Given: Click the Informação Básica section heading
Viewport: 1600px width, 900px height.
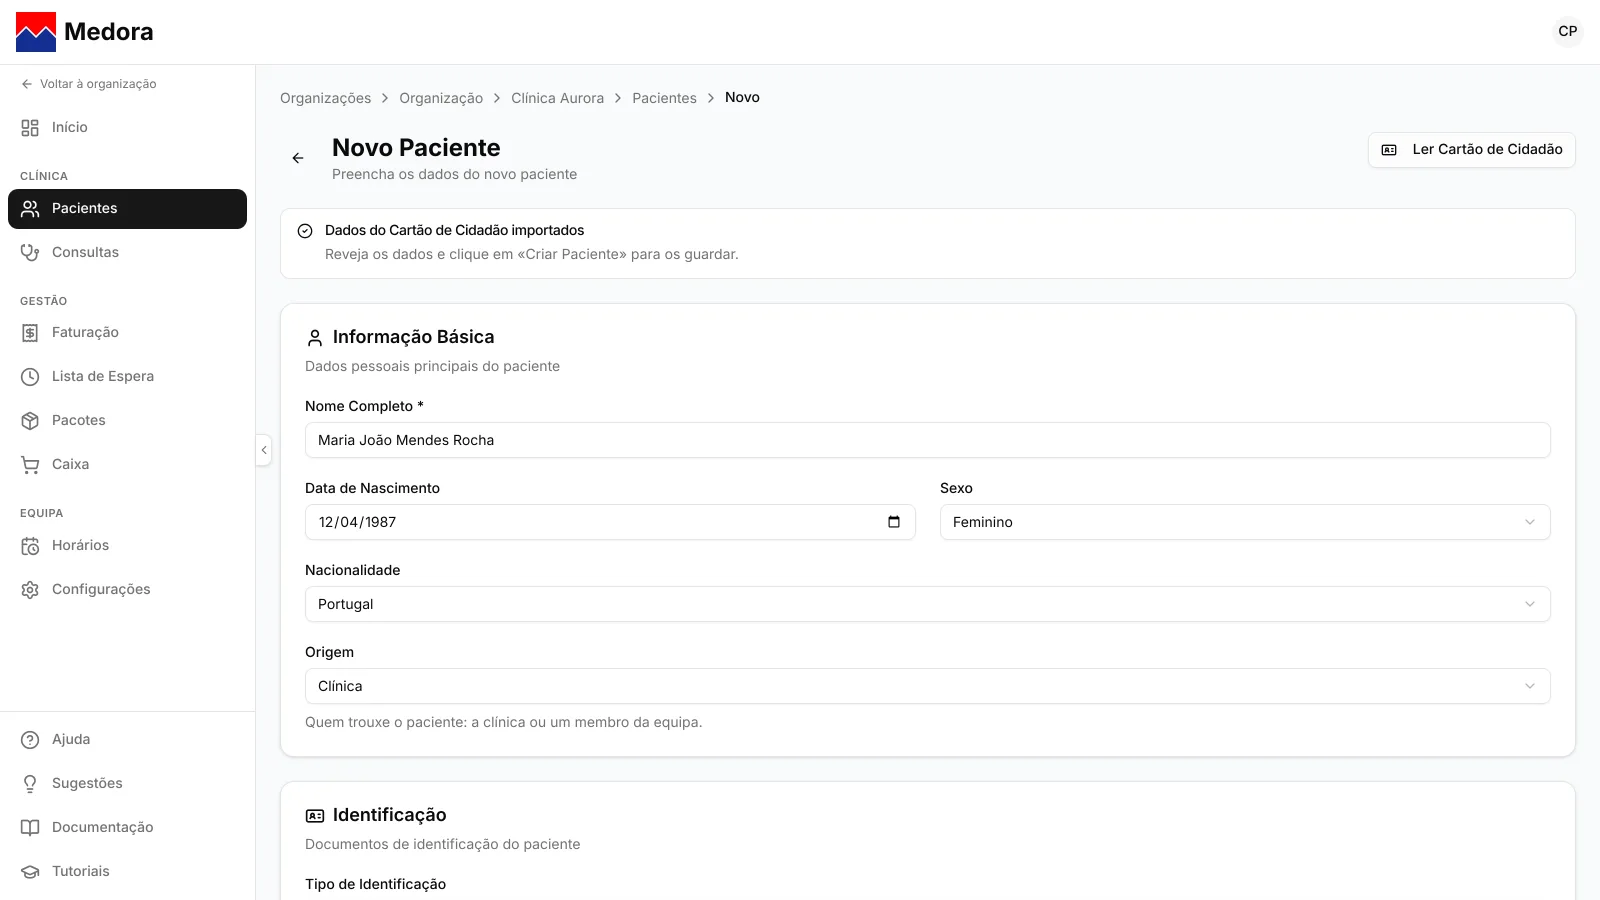Looking at the screenshot, I should 413,337.
